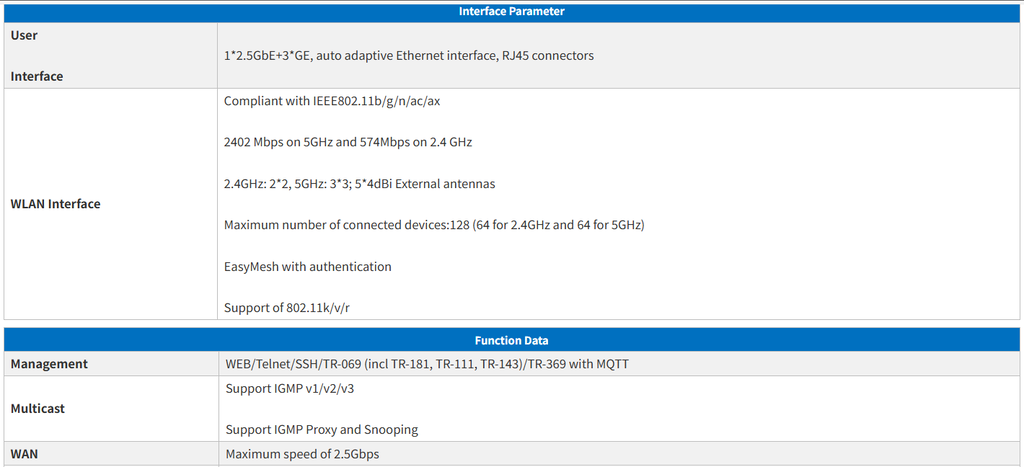This screenshot has width=1024, height=467.
Task: Click the IGMP Proxy and Snooping line
Action: point(321,430)
